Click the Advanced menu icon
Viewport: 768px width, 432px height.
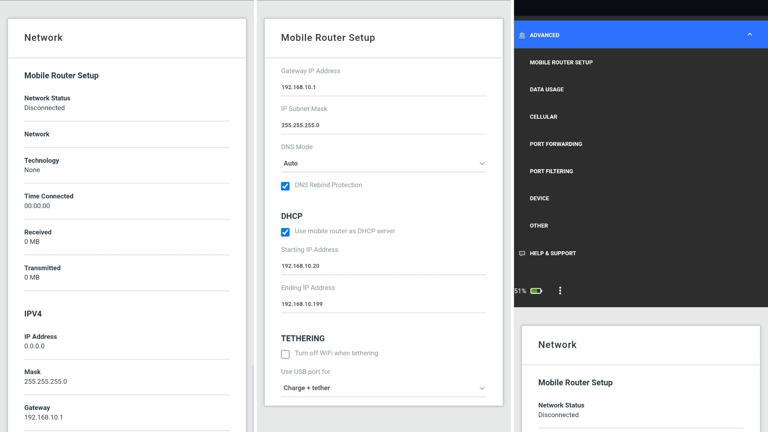(522, 35)
